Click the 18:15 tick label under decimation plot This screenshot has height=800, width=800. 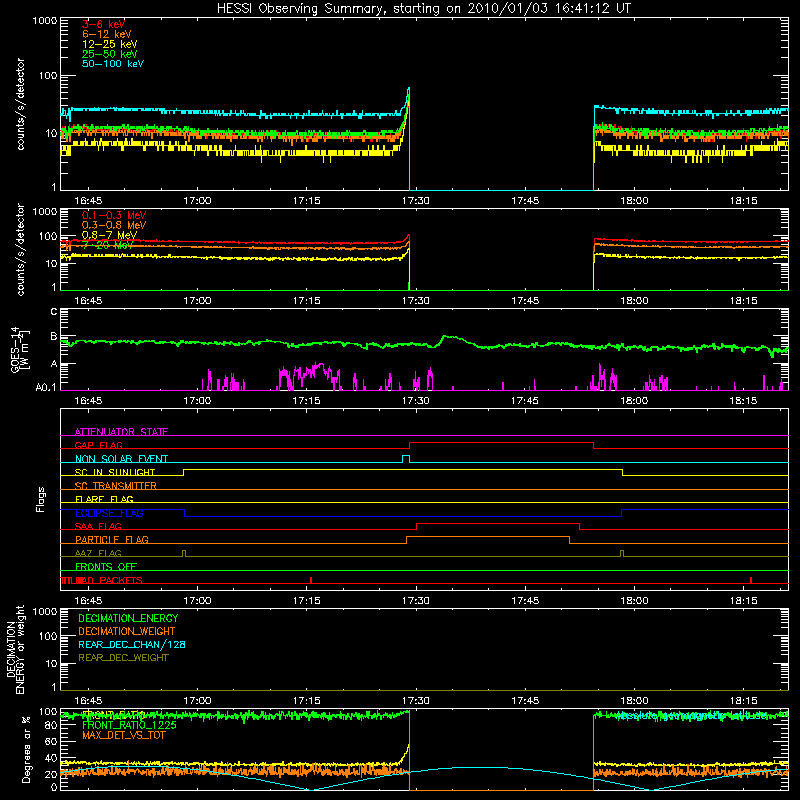[x=743, y=701]
